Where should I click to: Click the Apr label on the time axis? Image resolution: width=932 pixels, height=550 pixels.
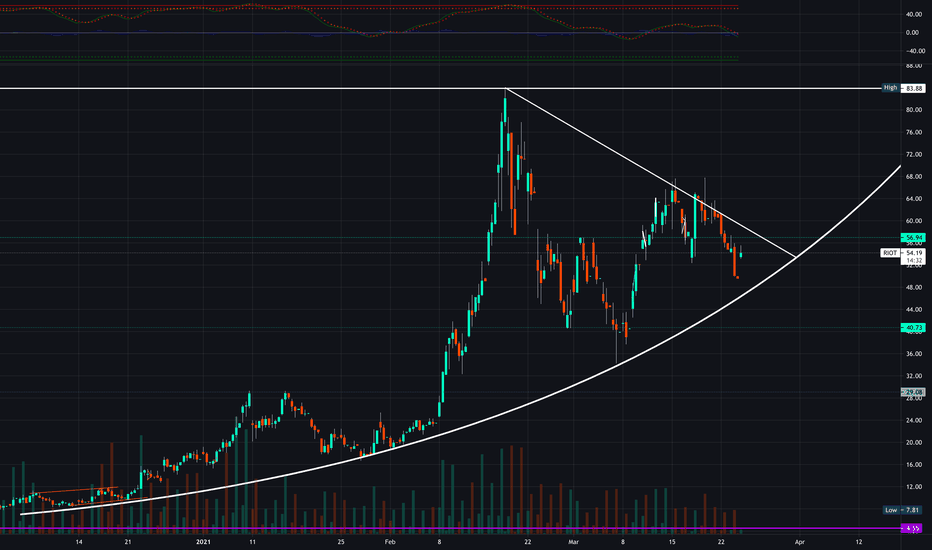pyautogui.click(x=799, y=542)
